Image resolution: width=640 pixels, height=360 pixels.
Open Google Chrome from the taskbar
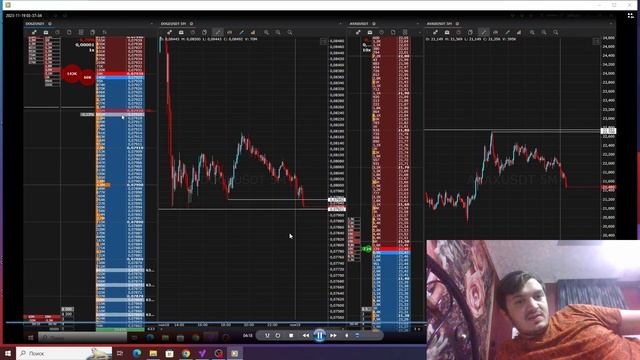pos(186,353)
